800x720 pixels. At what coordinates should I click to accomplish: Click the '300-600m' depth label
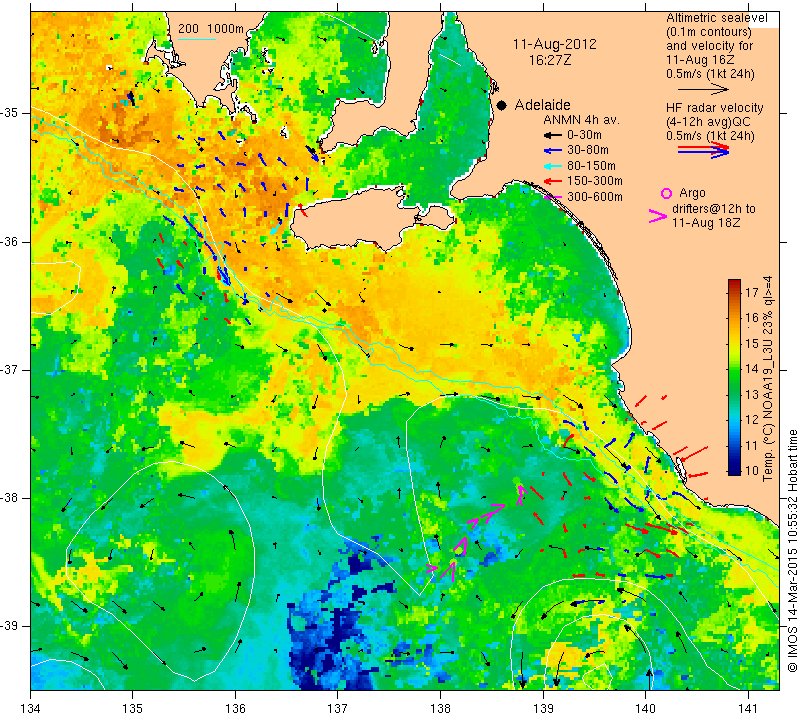[595, 196]
